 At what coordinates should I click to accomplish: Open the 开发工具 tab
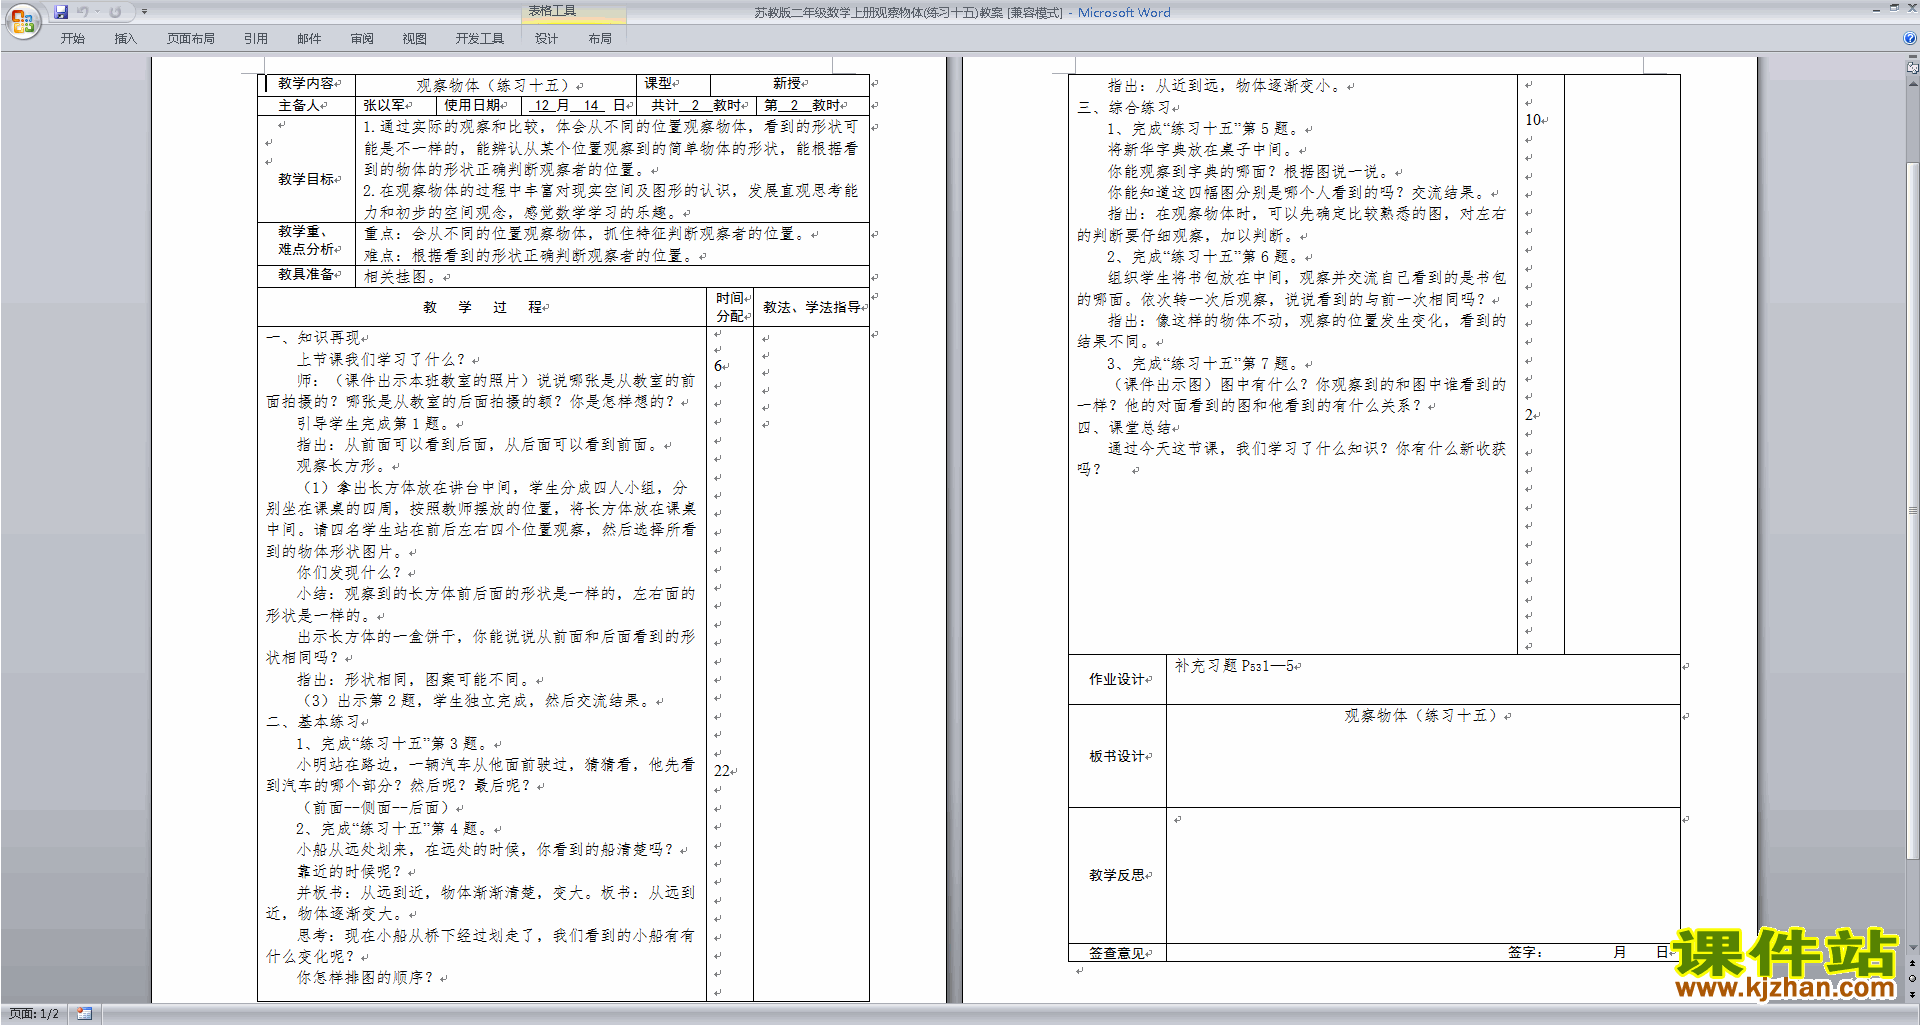[479, 38]
